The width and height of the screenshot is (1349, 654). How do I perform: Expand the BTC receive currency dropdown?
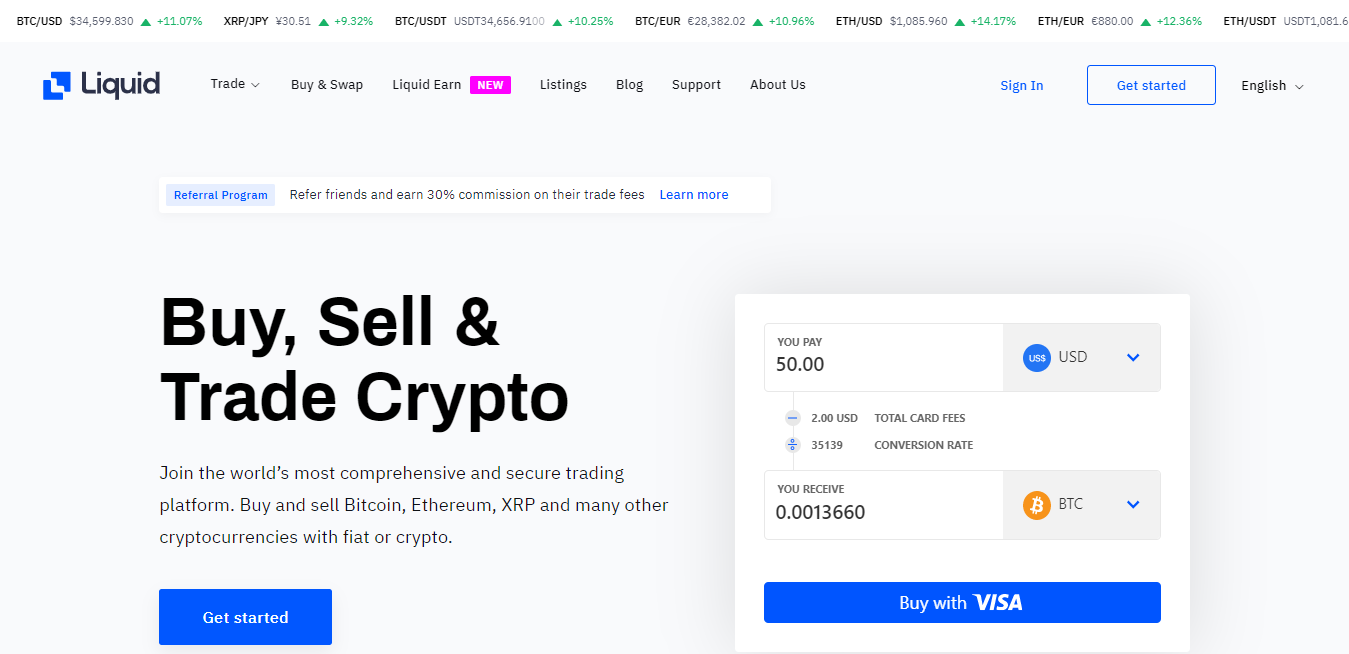click(1133, 505)
